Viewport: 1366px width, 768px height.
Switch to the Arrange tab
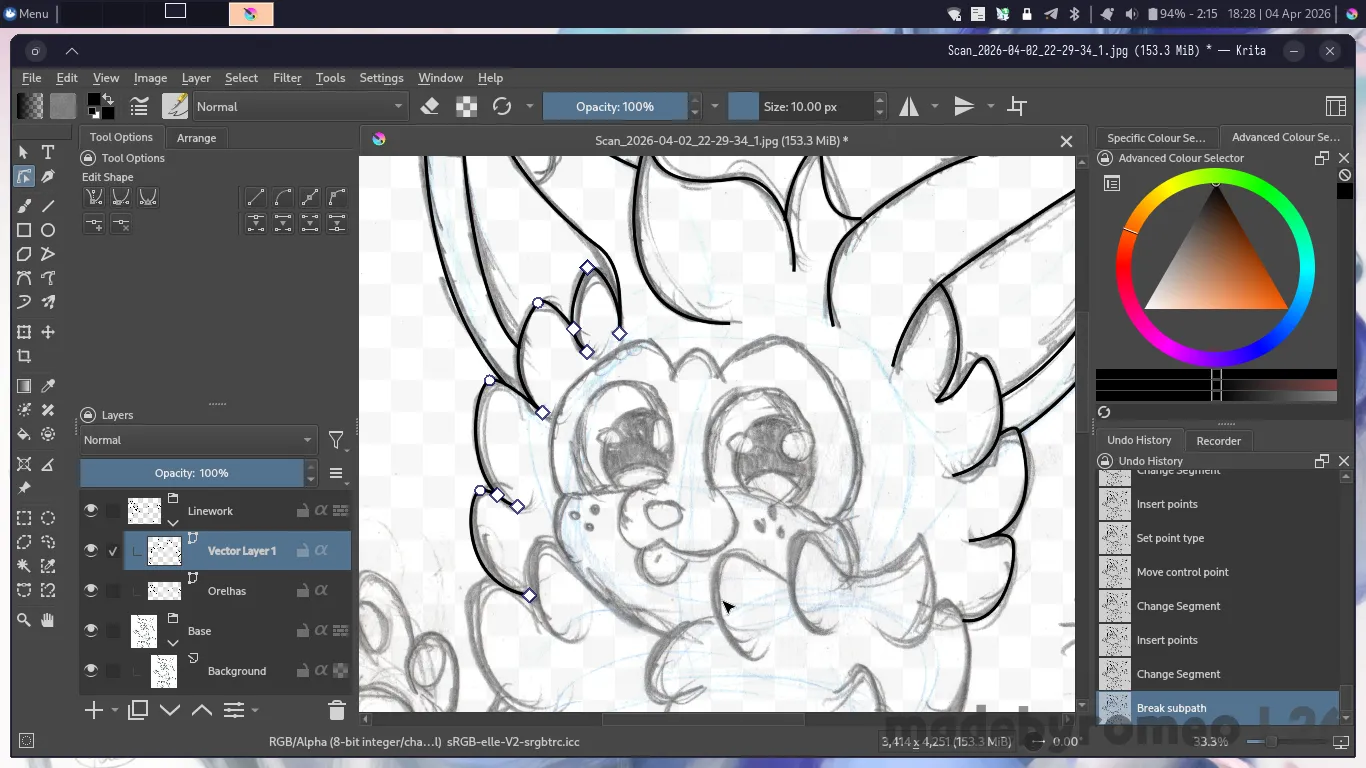coord(196,138)
